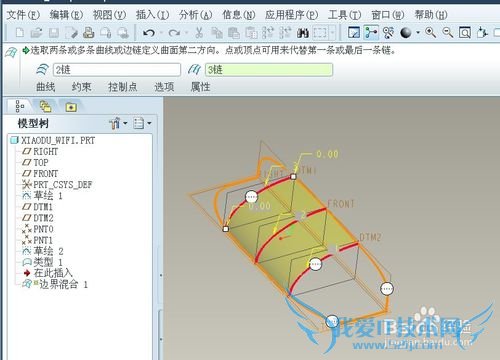
Task: Open the model tree settings dropdown
Action: [118, 124]
